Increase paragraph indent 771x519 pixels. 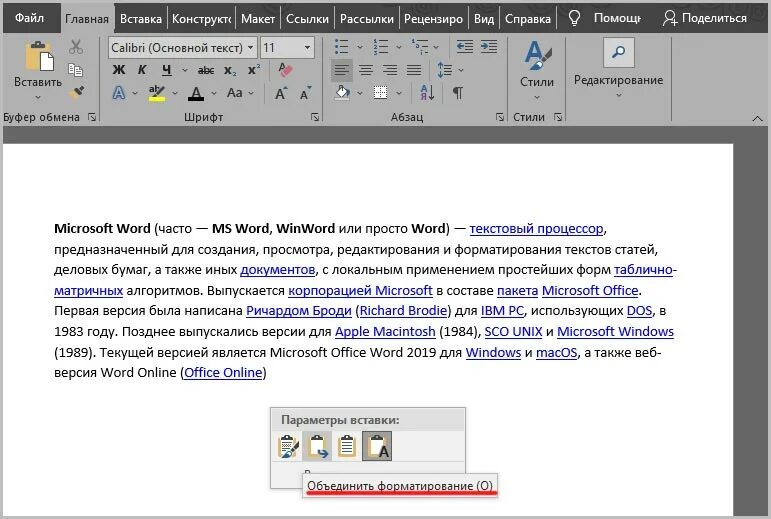point(489,47)
